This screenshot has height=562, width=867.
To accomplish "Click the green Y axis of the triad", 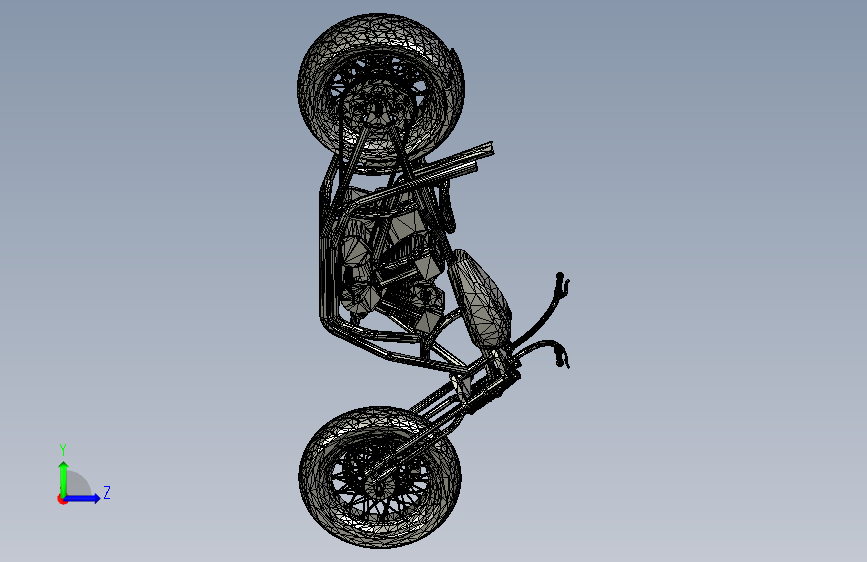I will point(64,479).
